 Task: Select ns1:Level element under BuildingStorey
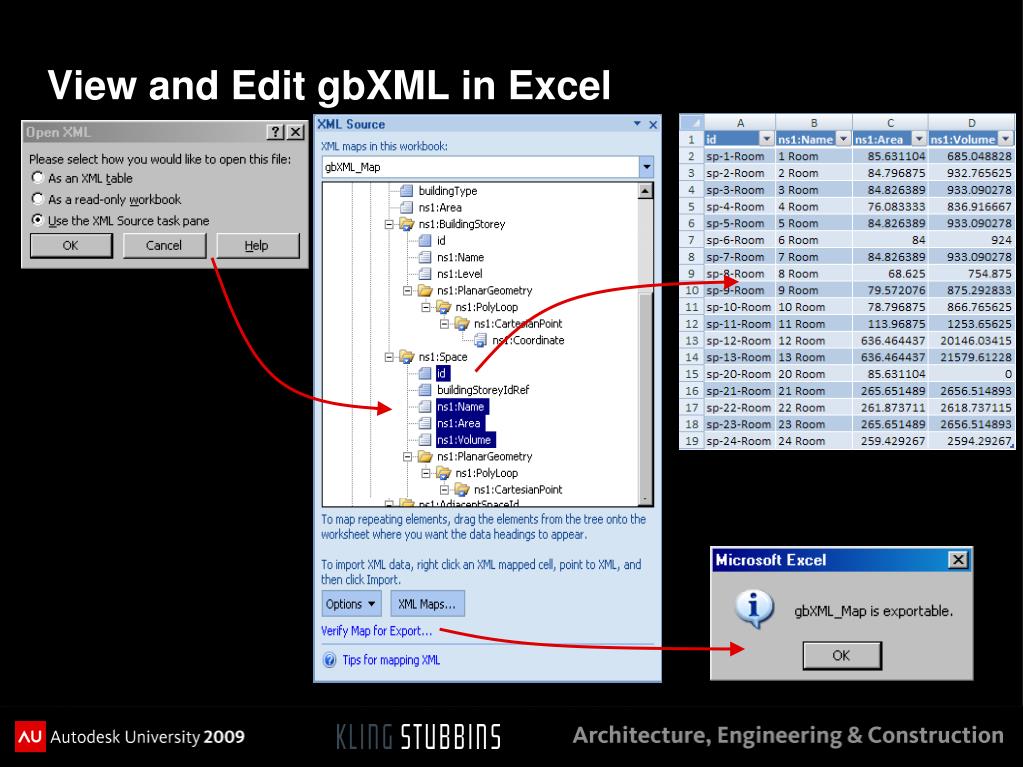click(x=459, y=274)
